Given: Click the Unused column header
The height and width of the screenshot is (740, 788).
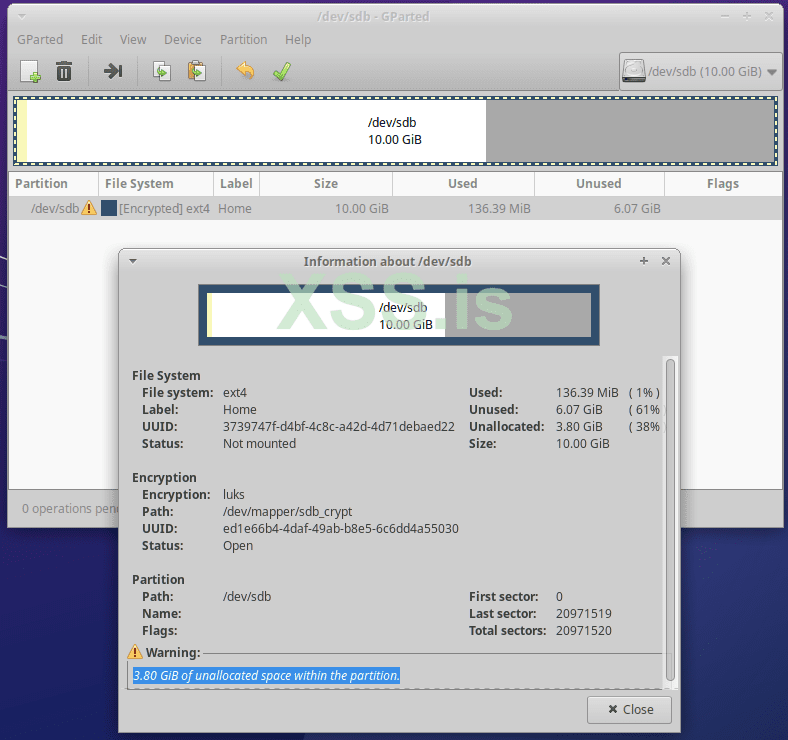Looking at the screenshot, I should 599,183.
